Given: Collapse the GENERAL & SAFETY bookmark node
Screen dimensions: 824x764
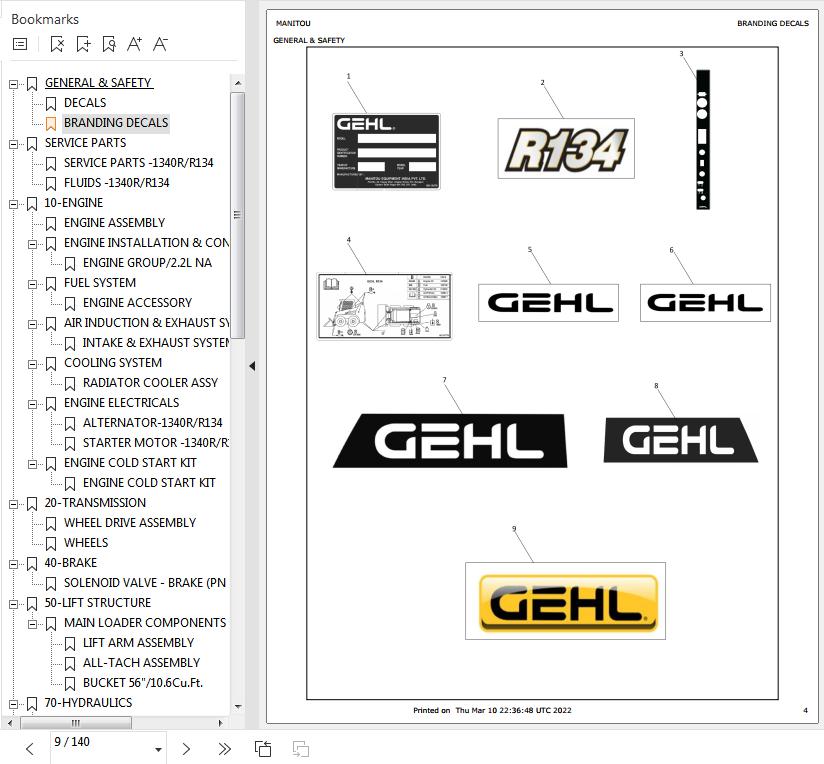Looking at the screenshot, I should 13,84.
